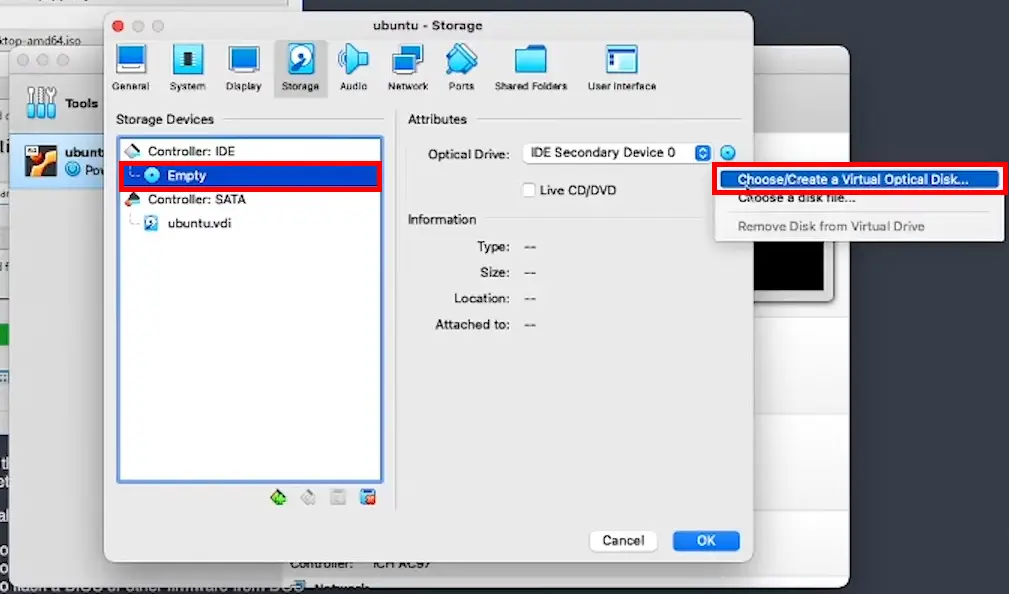Open Tools in the VirtualBox Manager window
1009x594 pixels.
61,103
